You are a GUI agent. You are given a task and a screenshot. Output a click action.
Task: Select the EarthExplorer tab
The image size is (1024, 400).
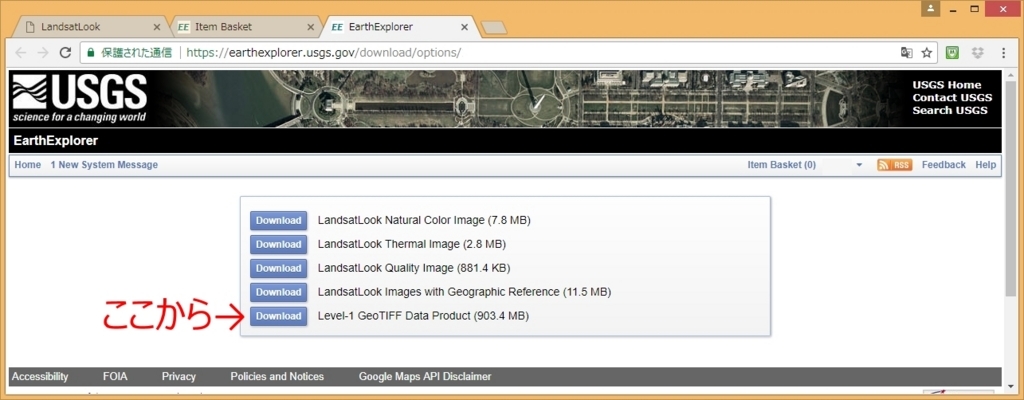tap(400, 27)
